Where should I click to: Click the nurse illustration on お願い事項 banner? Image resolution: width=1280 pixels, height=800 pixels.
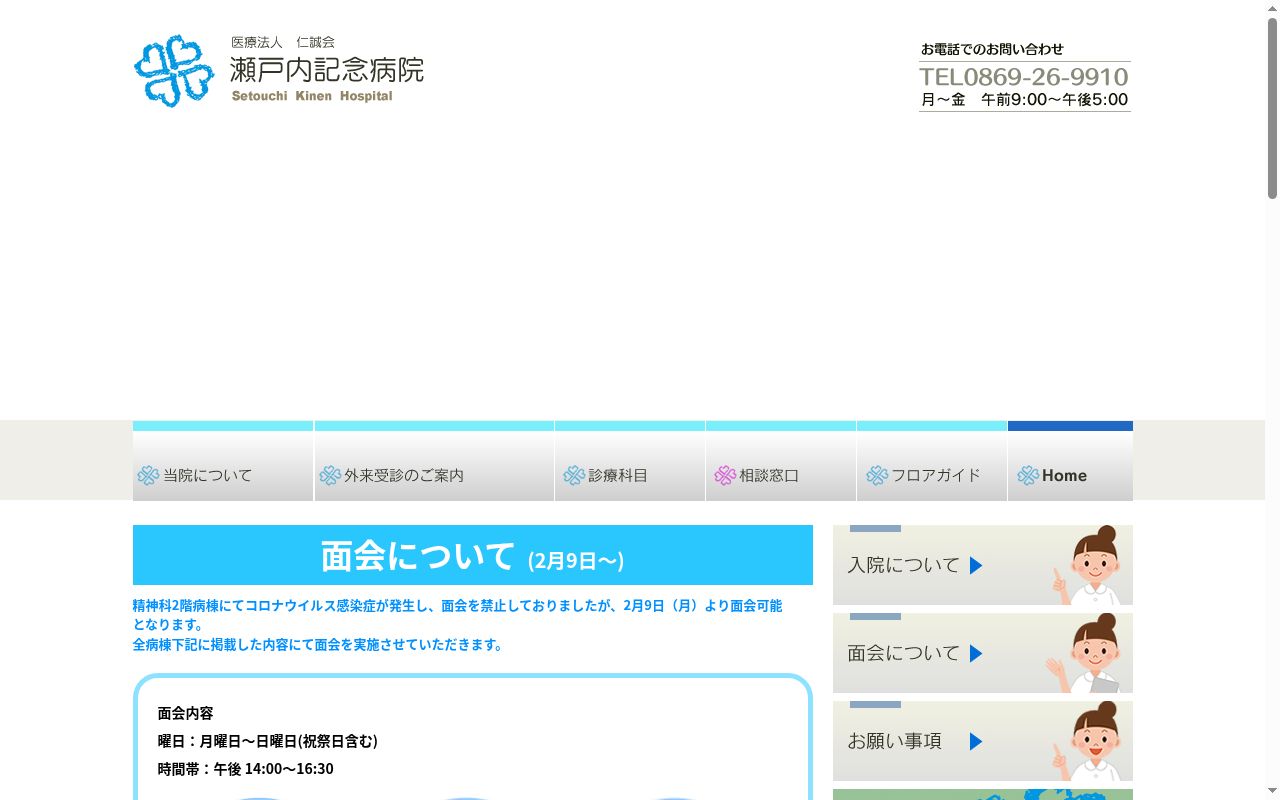click(1089, 742)
